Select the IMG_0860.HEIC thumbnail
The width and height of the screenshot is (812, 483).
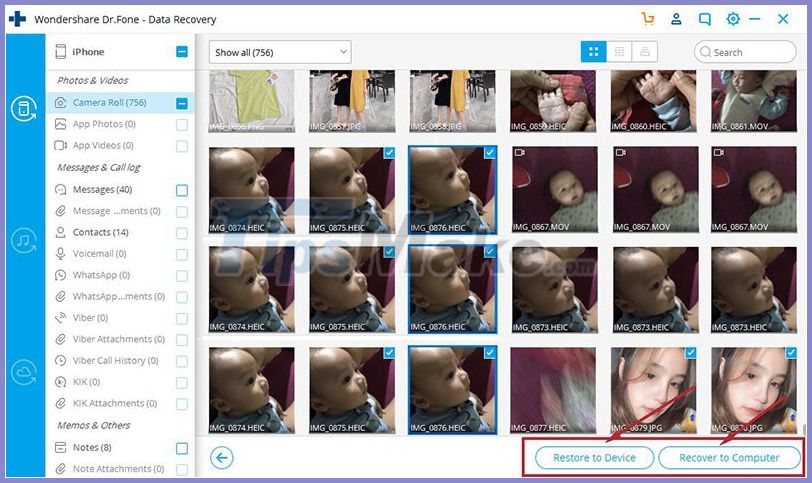[x=654, y=101]
